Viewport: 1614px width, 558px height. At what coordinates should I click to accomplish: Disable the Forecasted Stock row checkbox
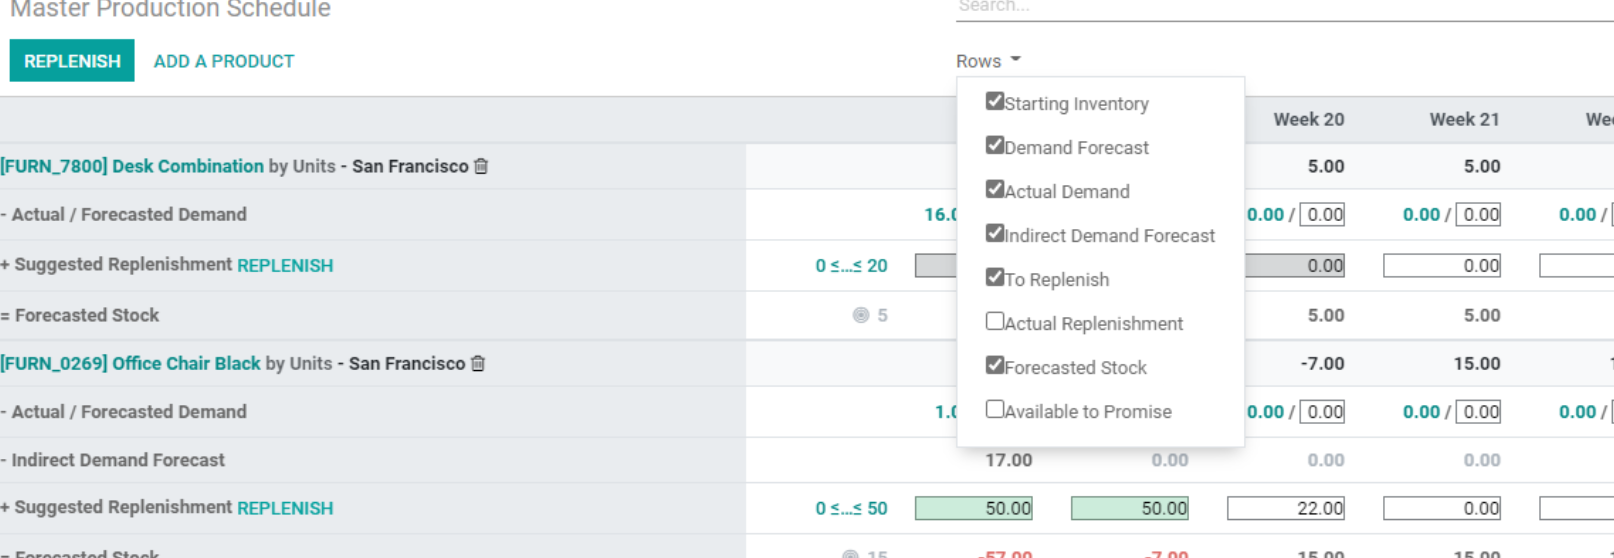click(x=994, y=365)
